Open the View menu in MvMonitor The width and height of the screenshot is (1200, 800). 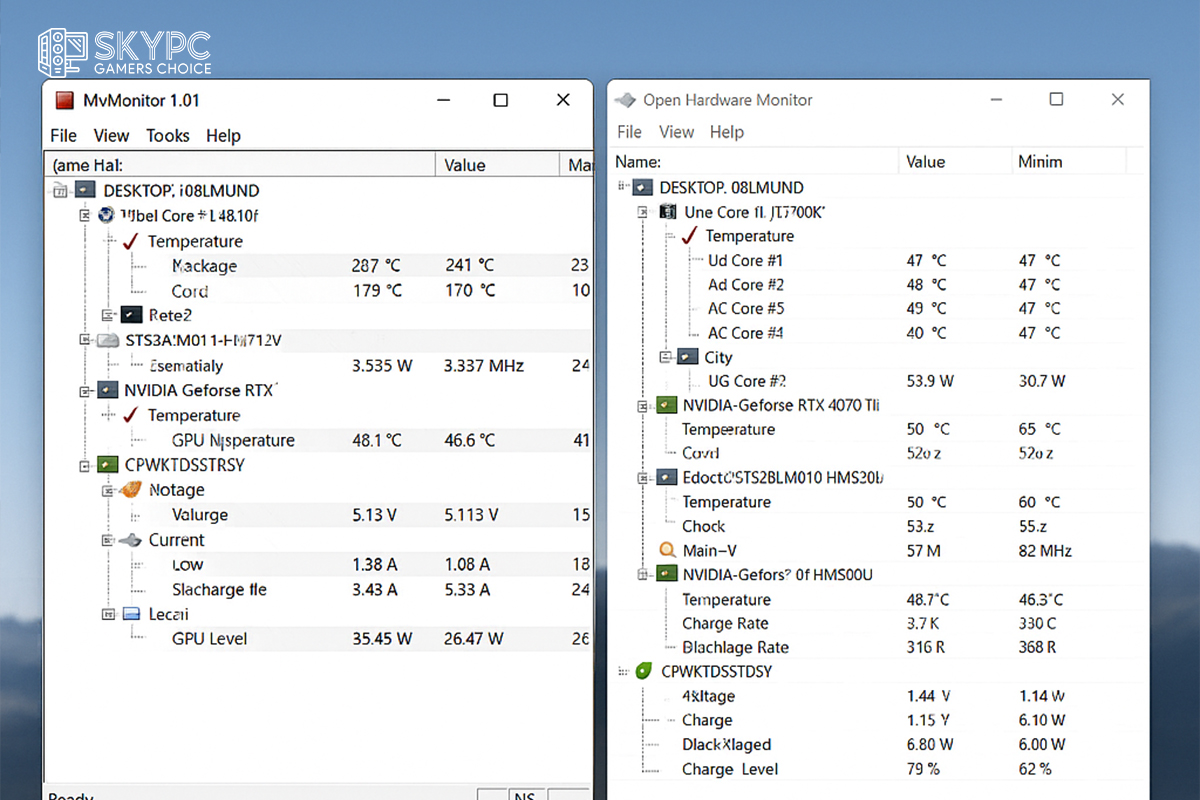111,135
